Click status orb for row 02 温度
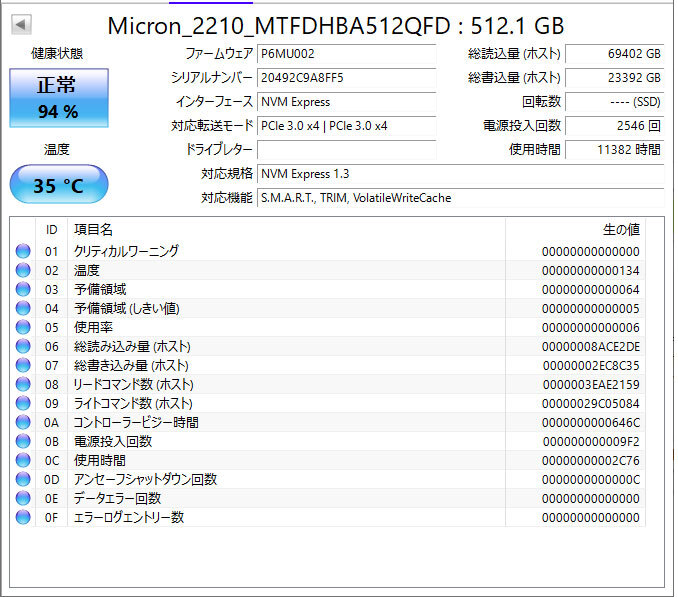This screenshot has width=678, height=597. tap(23, 270)
